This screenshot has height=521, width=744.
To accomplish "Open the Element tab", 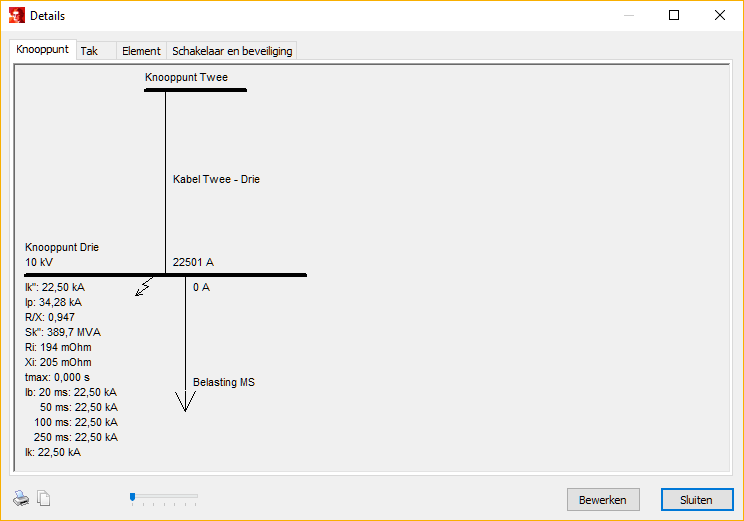I will [x=141, y=51].
